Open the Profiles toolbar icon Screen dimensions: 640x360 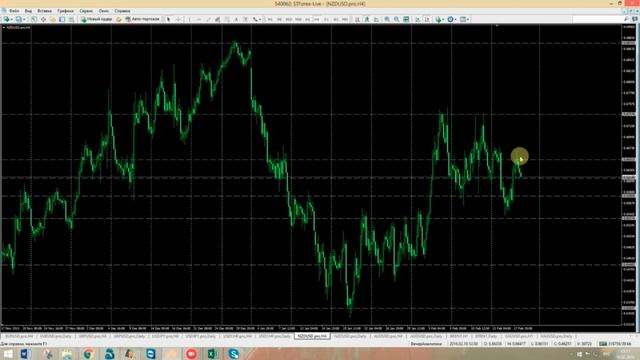[x=18, y=19]
